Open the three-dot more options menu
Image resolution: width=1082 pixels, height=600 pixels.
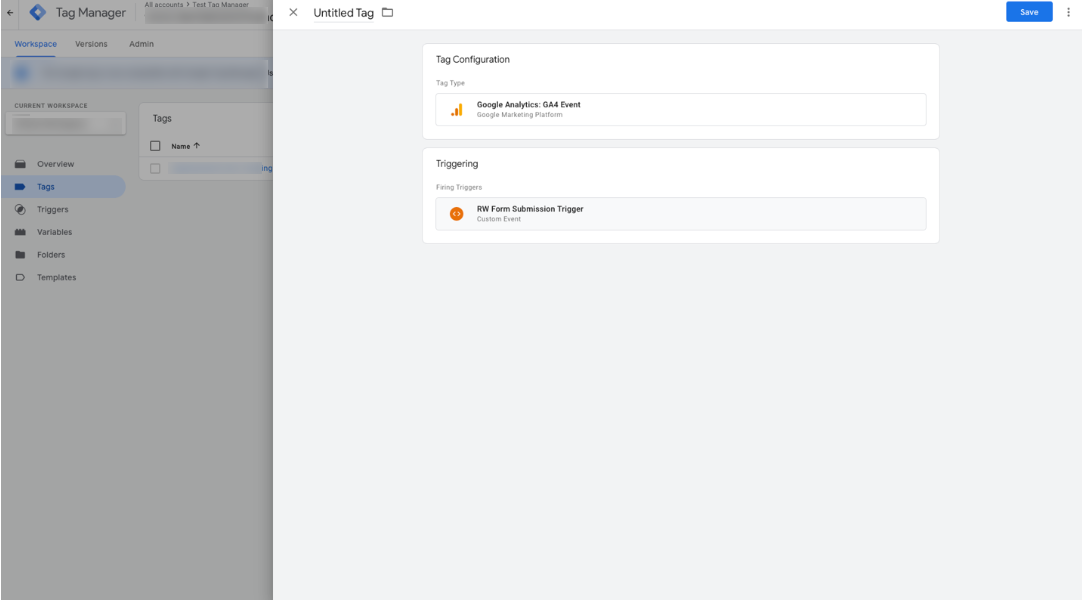[x=1068, y=12]
